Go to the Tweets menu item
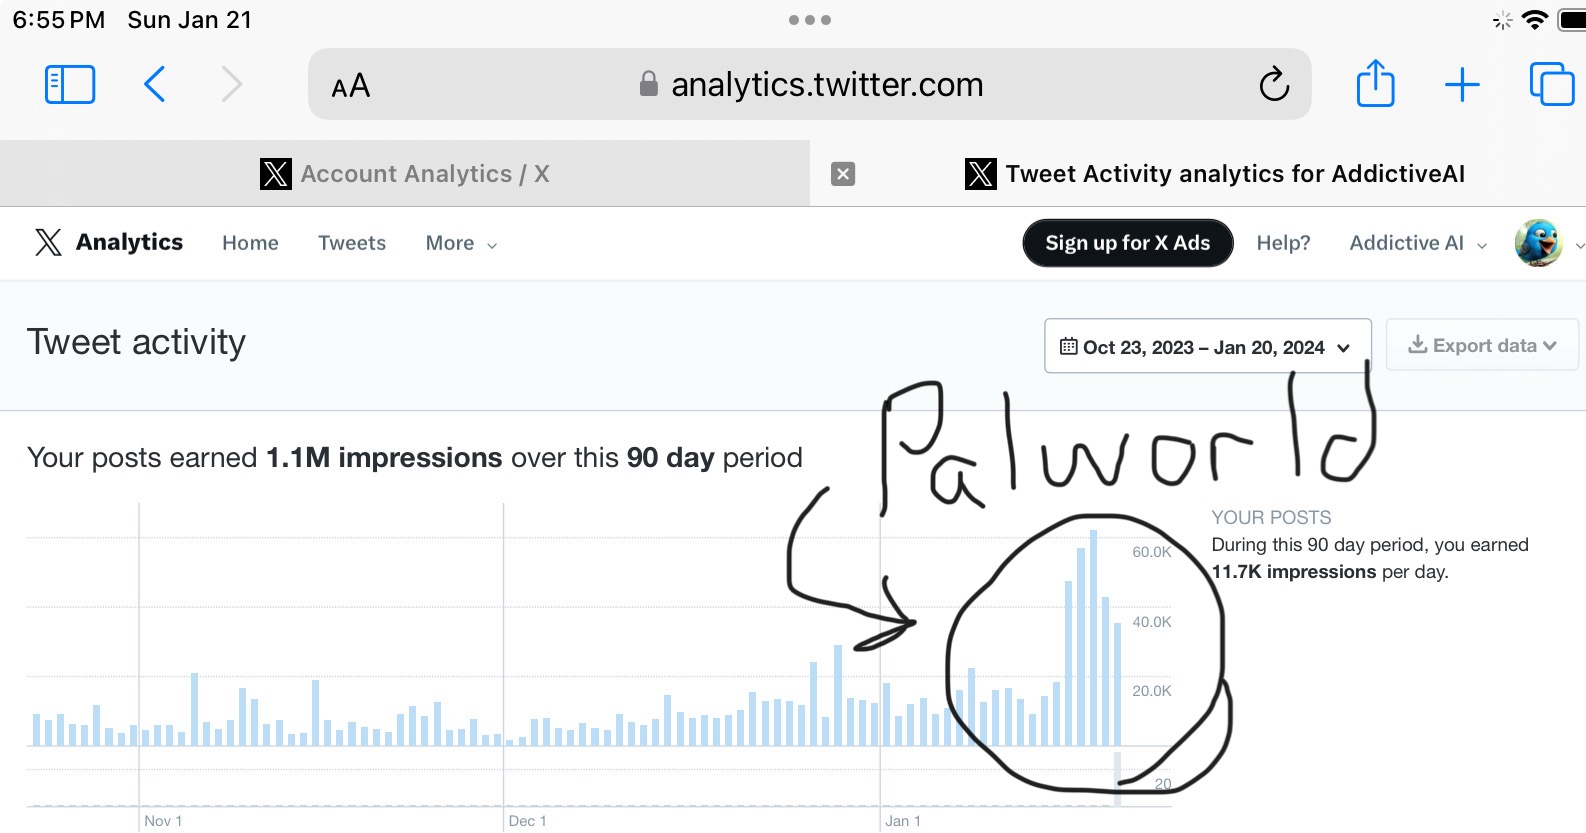Screen dimensions: 1586x833 (352, 243)
